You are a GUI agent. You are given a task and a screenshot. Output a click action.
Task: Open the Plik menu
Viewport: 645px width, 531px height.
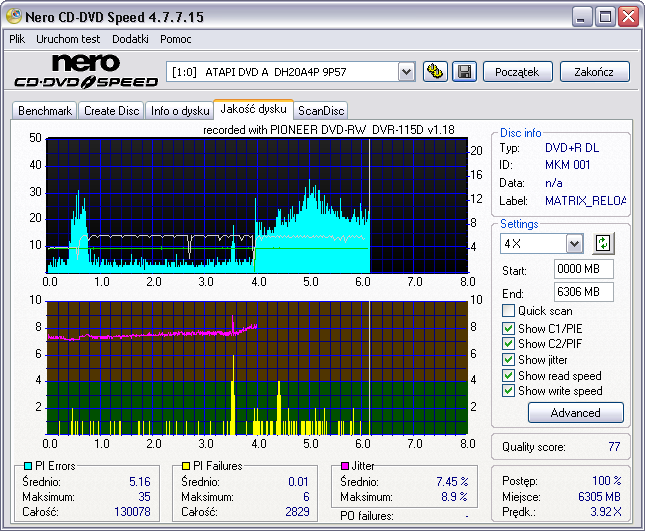17,39
